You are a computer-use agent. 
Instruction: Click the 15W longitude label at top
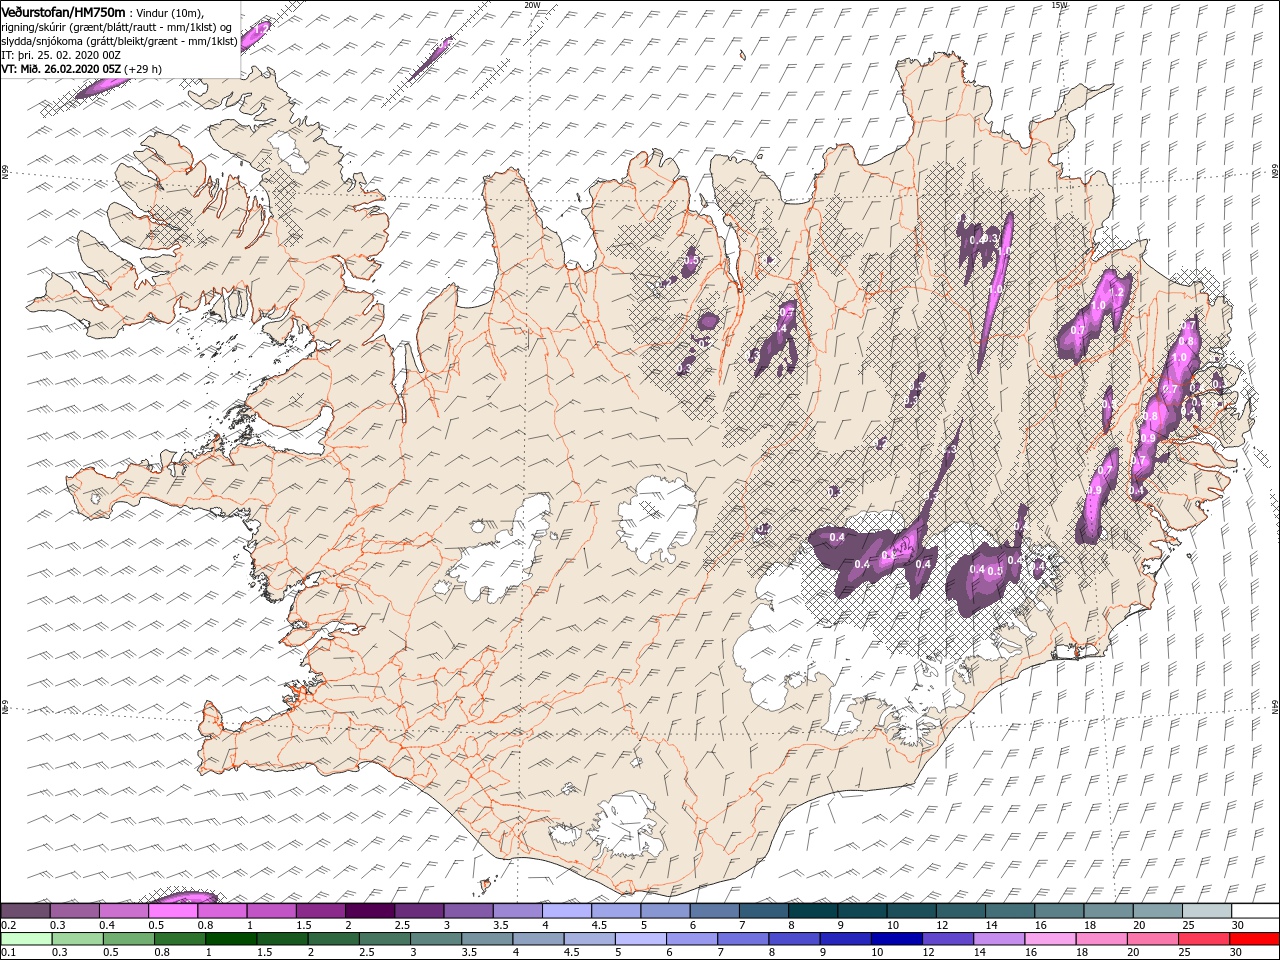click(1058, 4)
